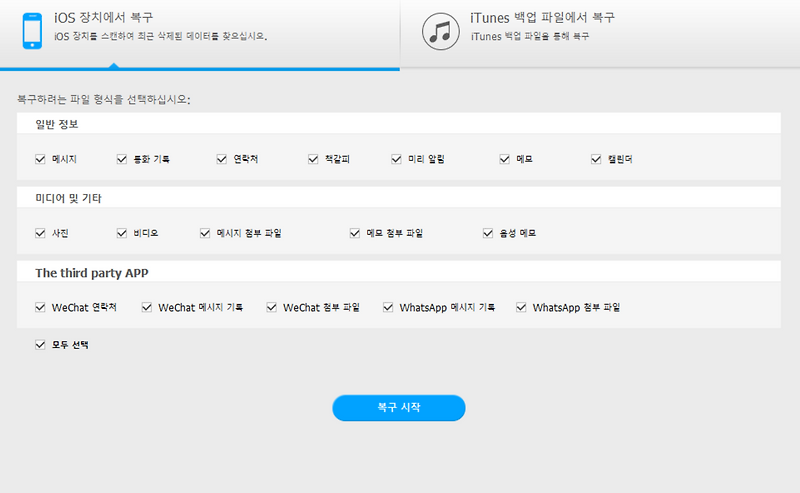Toggle the WhatsApp 첨부 파일 checkbox
This screenshot has width=800, height=493.
tap(521, 307)
